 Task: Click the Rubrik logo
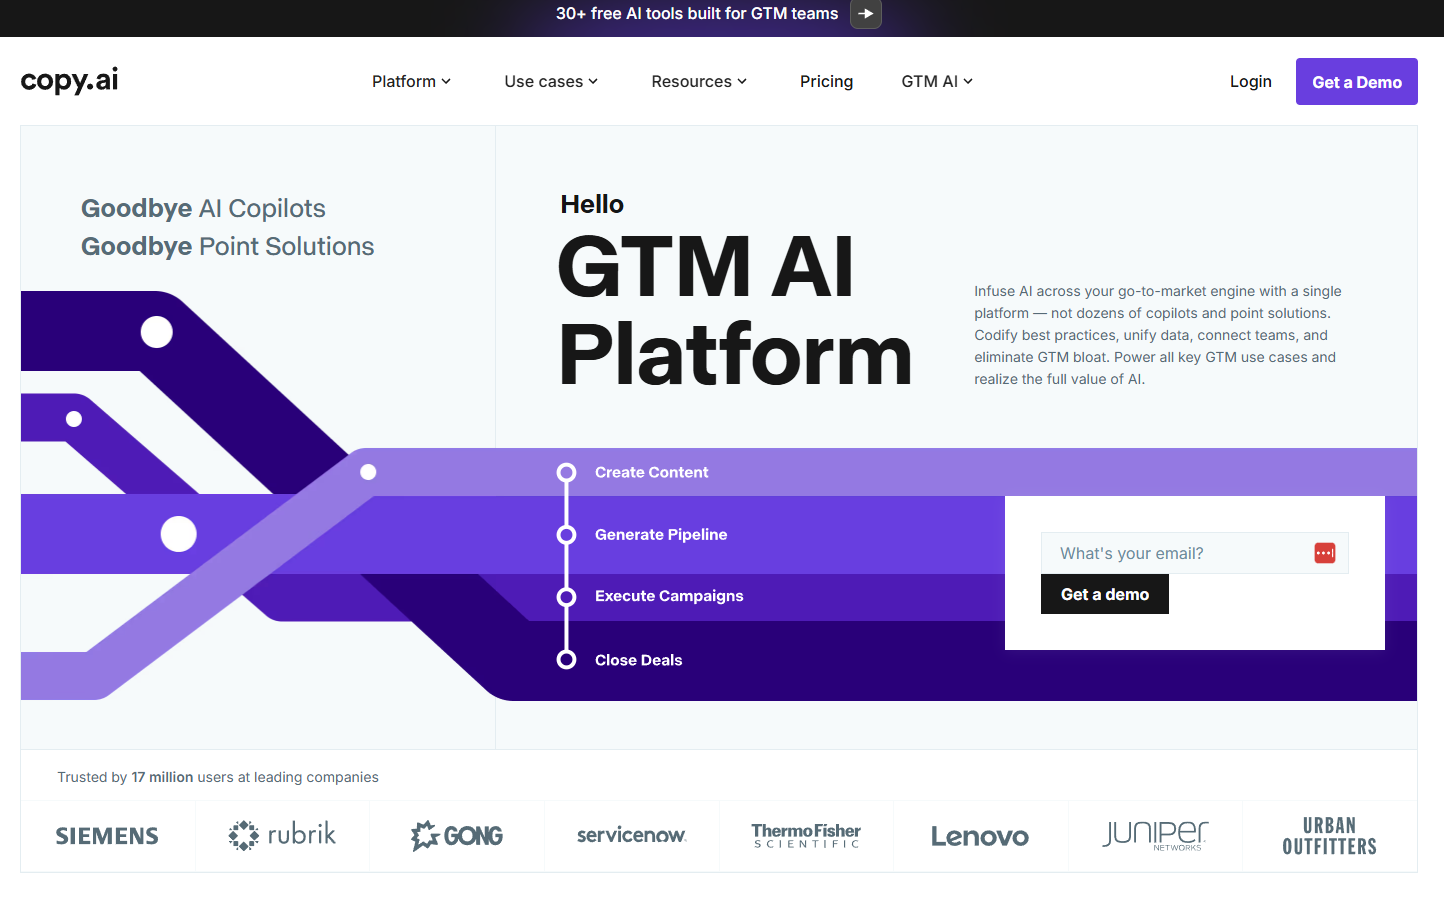click(x=282, y=835)
